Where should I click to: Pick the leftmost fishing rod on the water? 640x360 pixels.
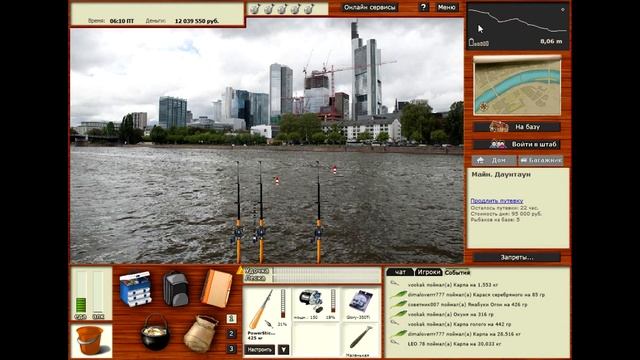(238, 211)
